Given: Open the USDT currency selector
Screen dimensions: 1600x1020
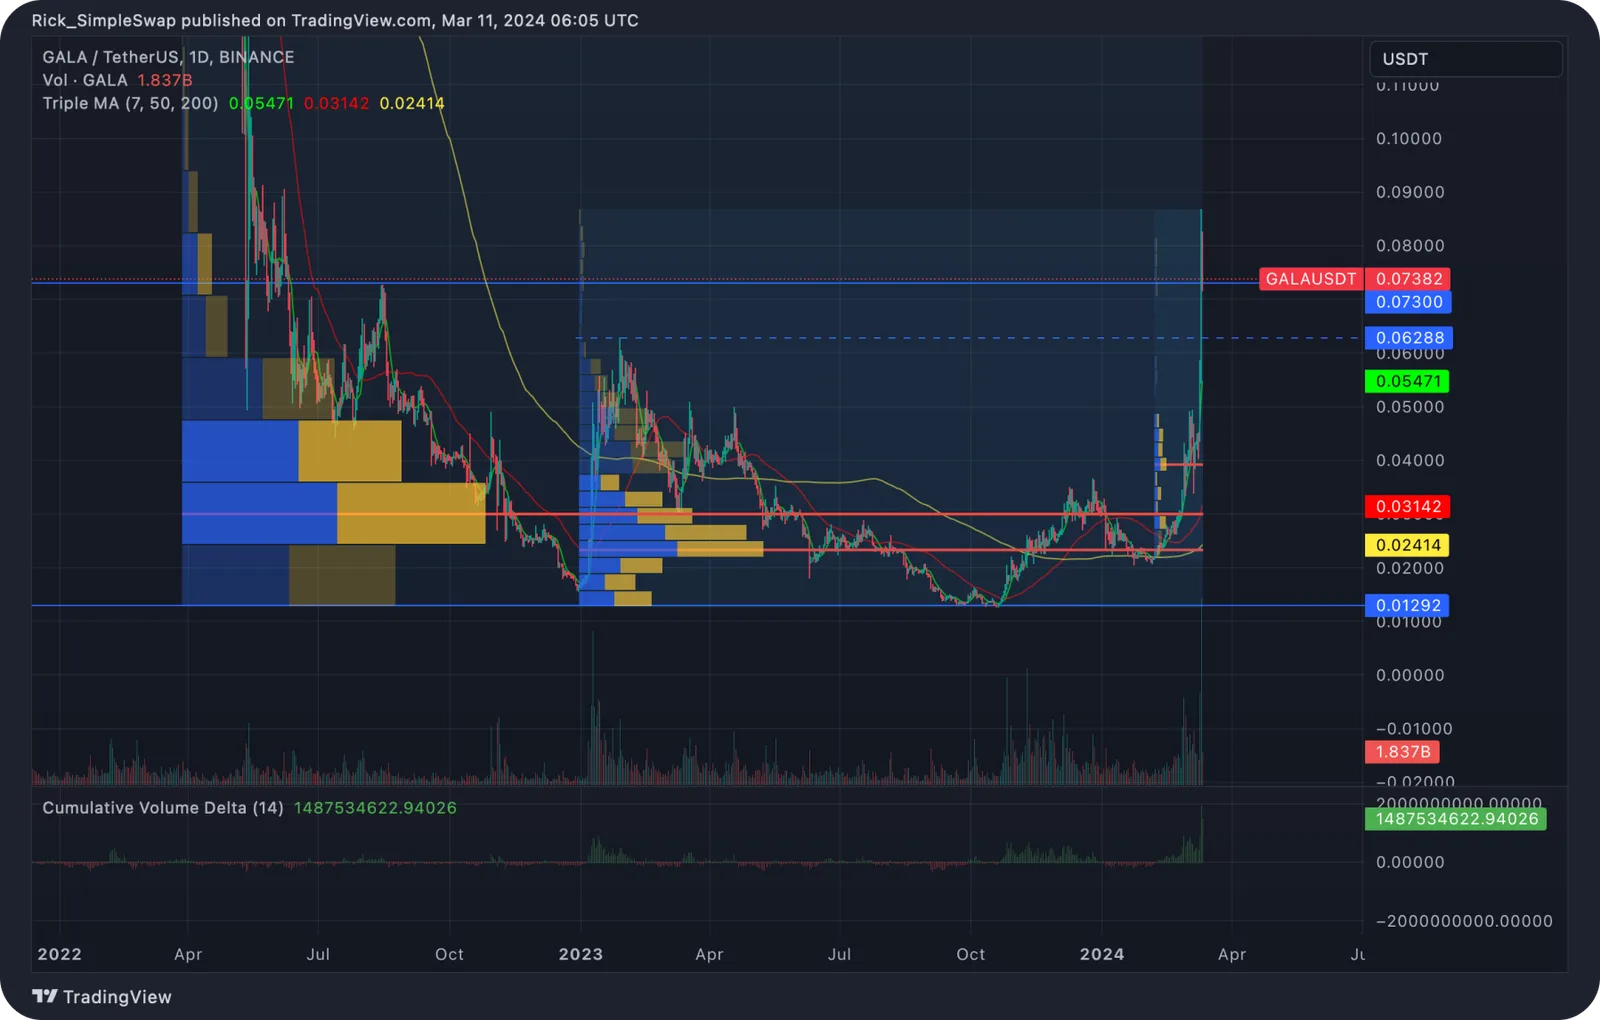Looking at the screenshot, I should point(1465,59).
